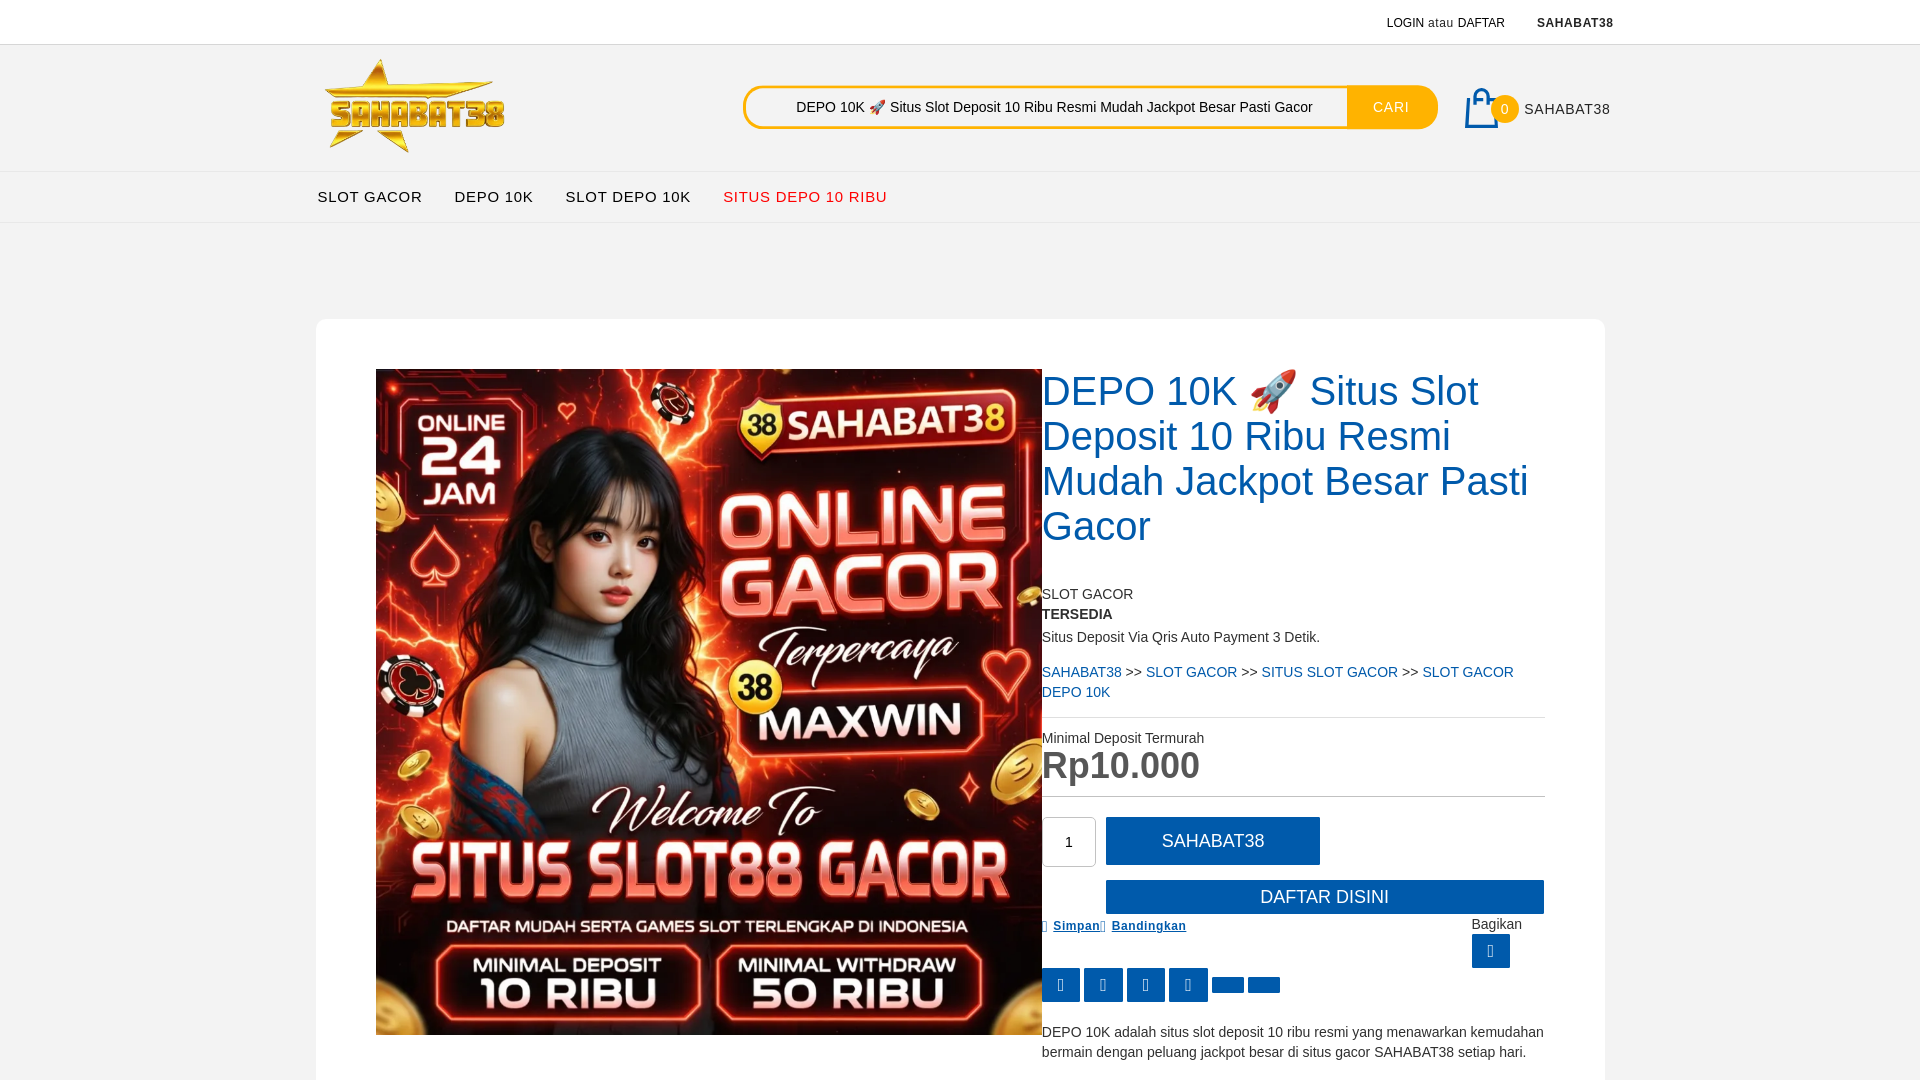Click the second blue social share icon
Viewport: 1920px width, 1080px height.
1103,985
